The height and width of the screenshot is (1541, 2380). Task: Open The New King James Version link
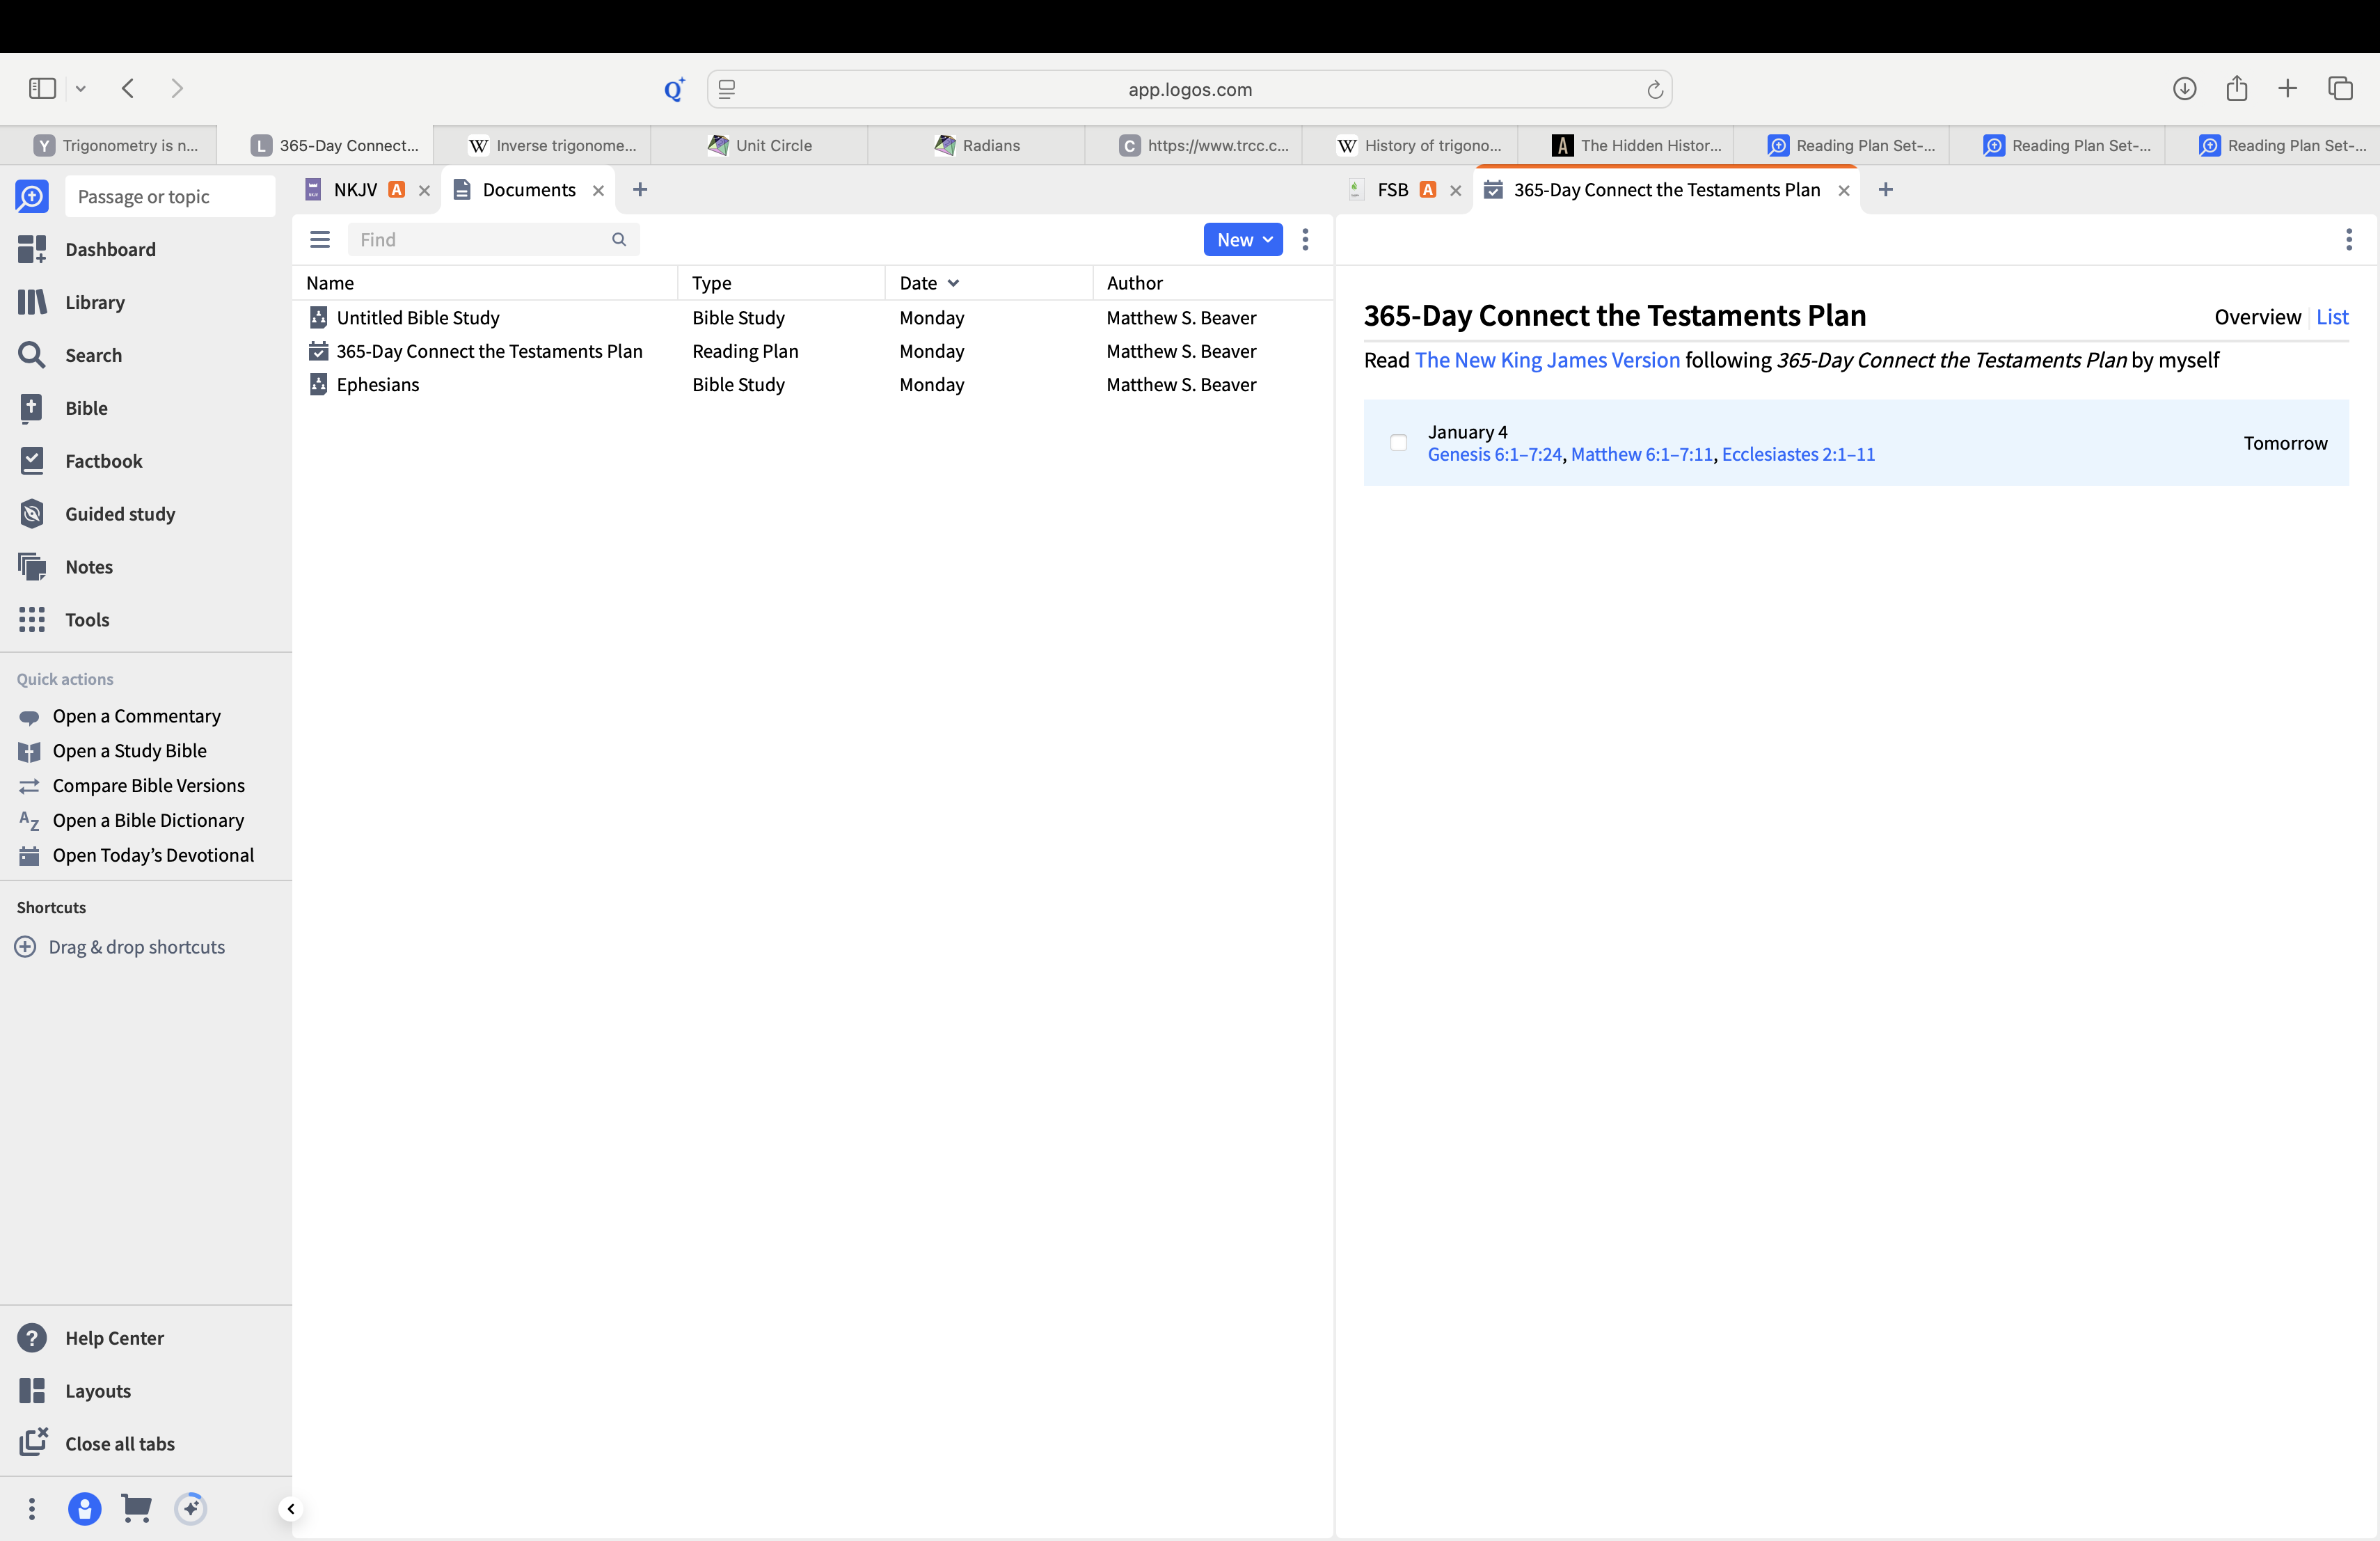coord(1547,360)
